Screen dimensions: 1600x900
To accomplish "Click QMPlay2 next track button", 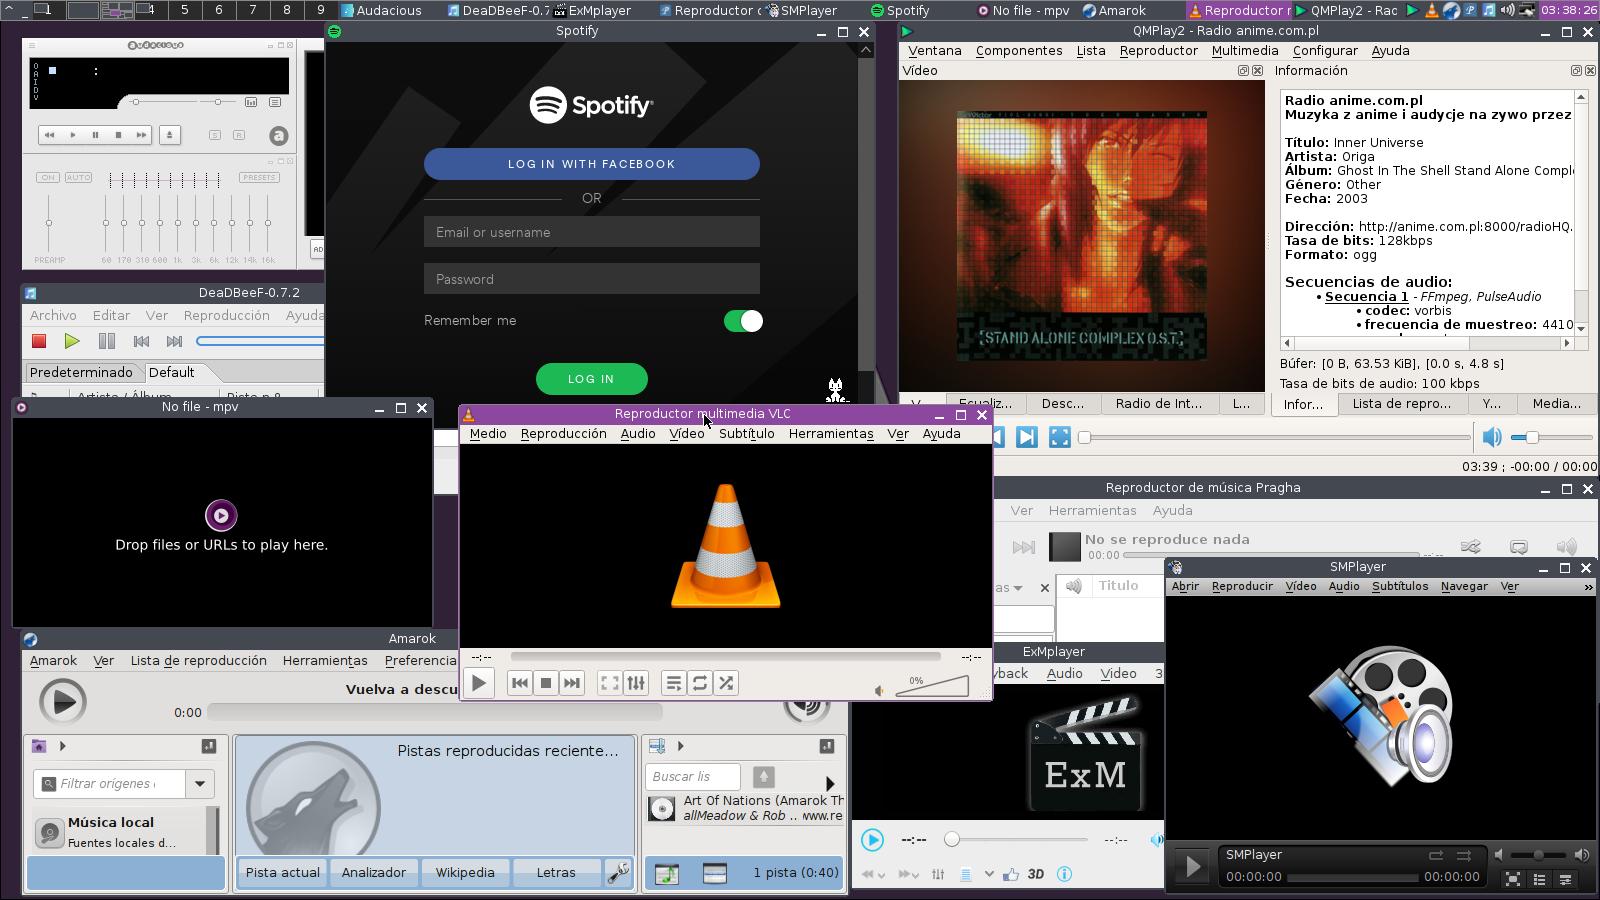I will pyautogui.click(x=1027, y=437).
